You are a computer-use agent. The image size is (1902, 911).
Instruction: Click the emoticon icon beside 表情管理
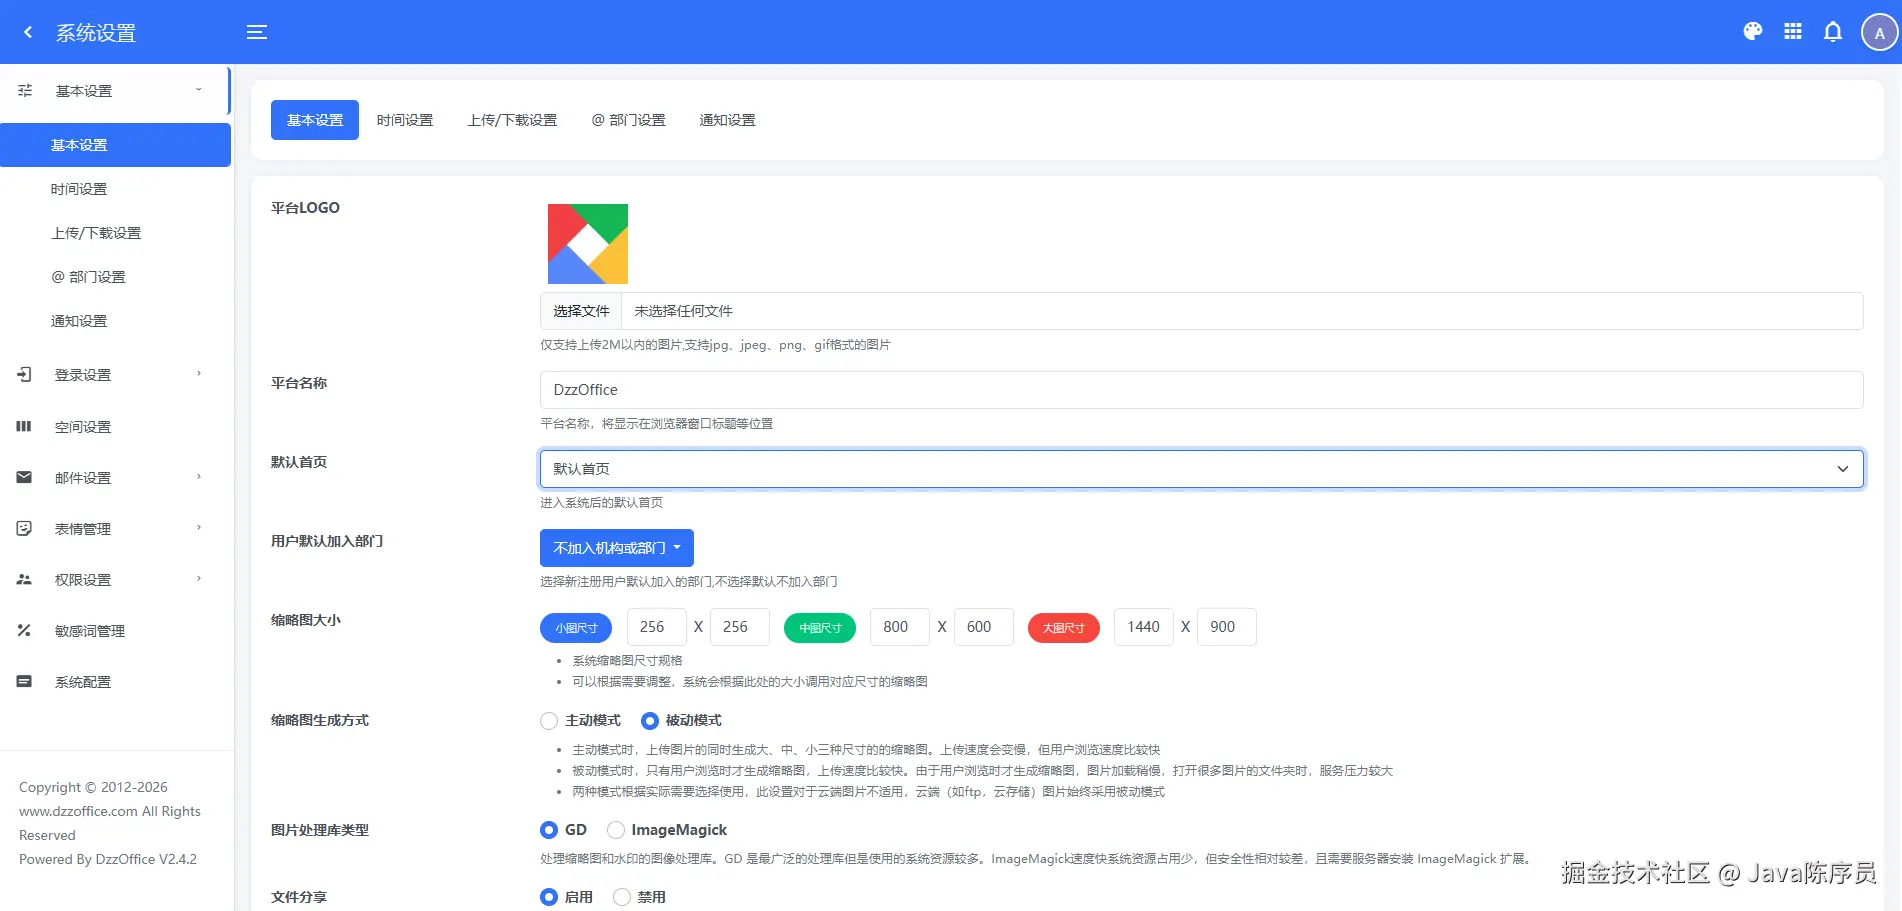click(x=24, y=529)
